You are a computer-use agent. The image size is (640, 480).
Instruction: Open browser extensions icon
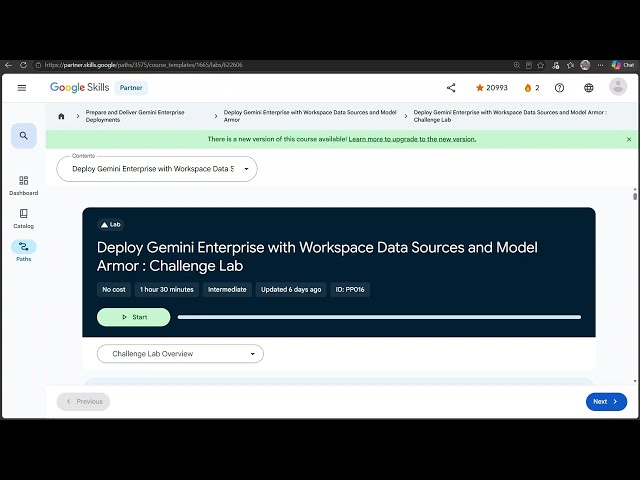(x=556, y=65)
